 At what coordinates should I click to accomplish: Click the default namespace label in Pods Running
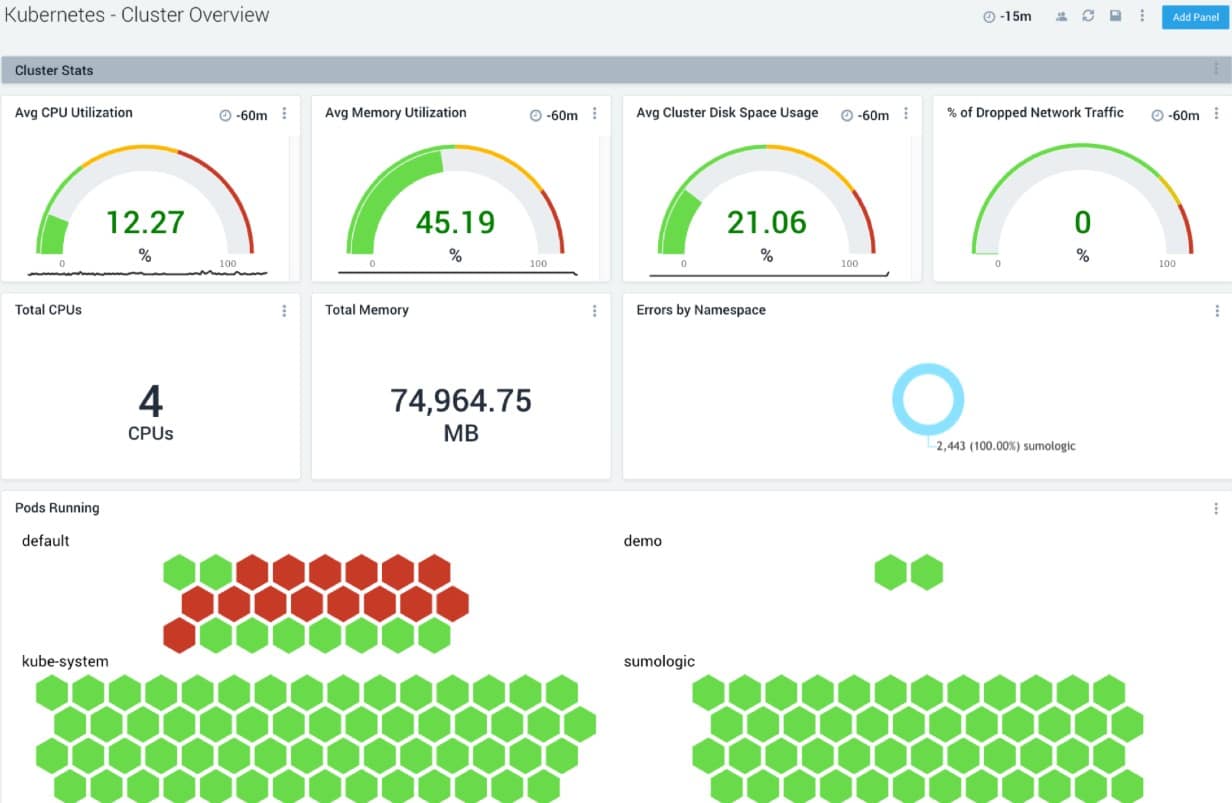[x=46, y=541]
